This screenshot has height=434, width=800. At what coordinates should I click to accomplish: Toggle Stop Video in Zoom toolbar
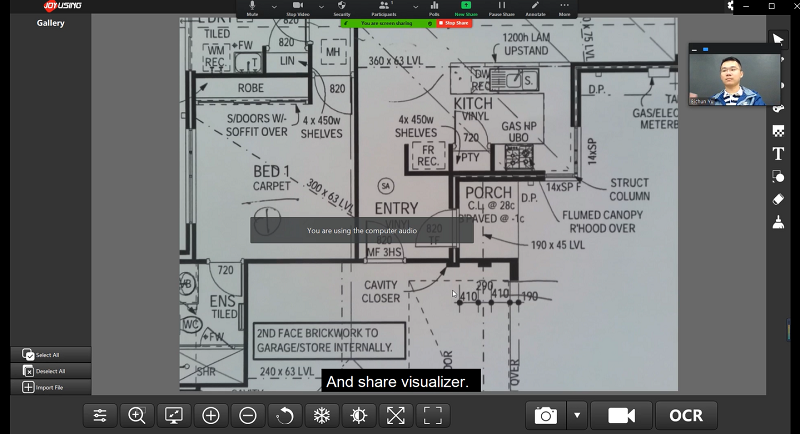[x=298, y=8]
